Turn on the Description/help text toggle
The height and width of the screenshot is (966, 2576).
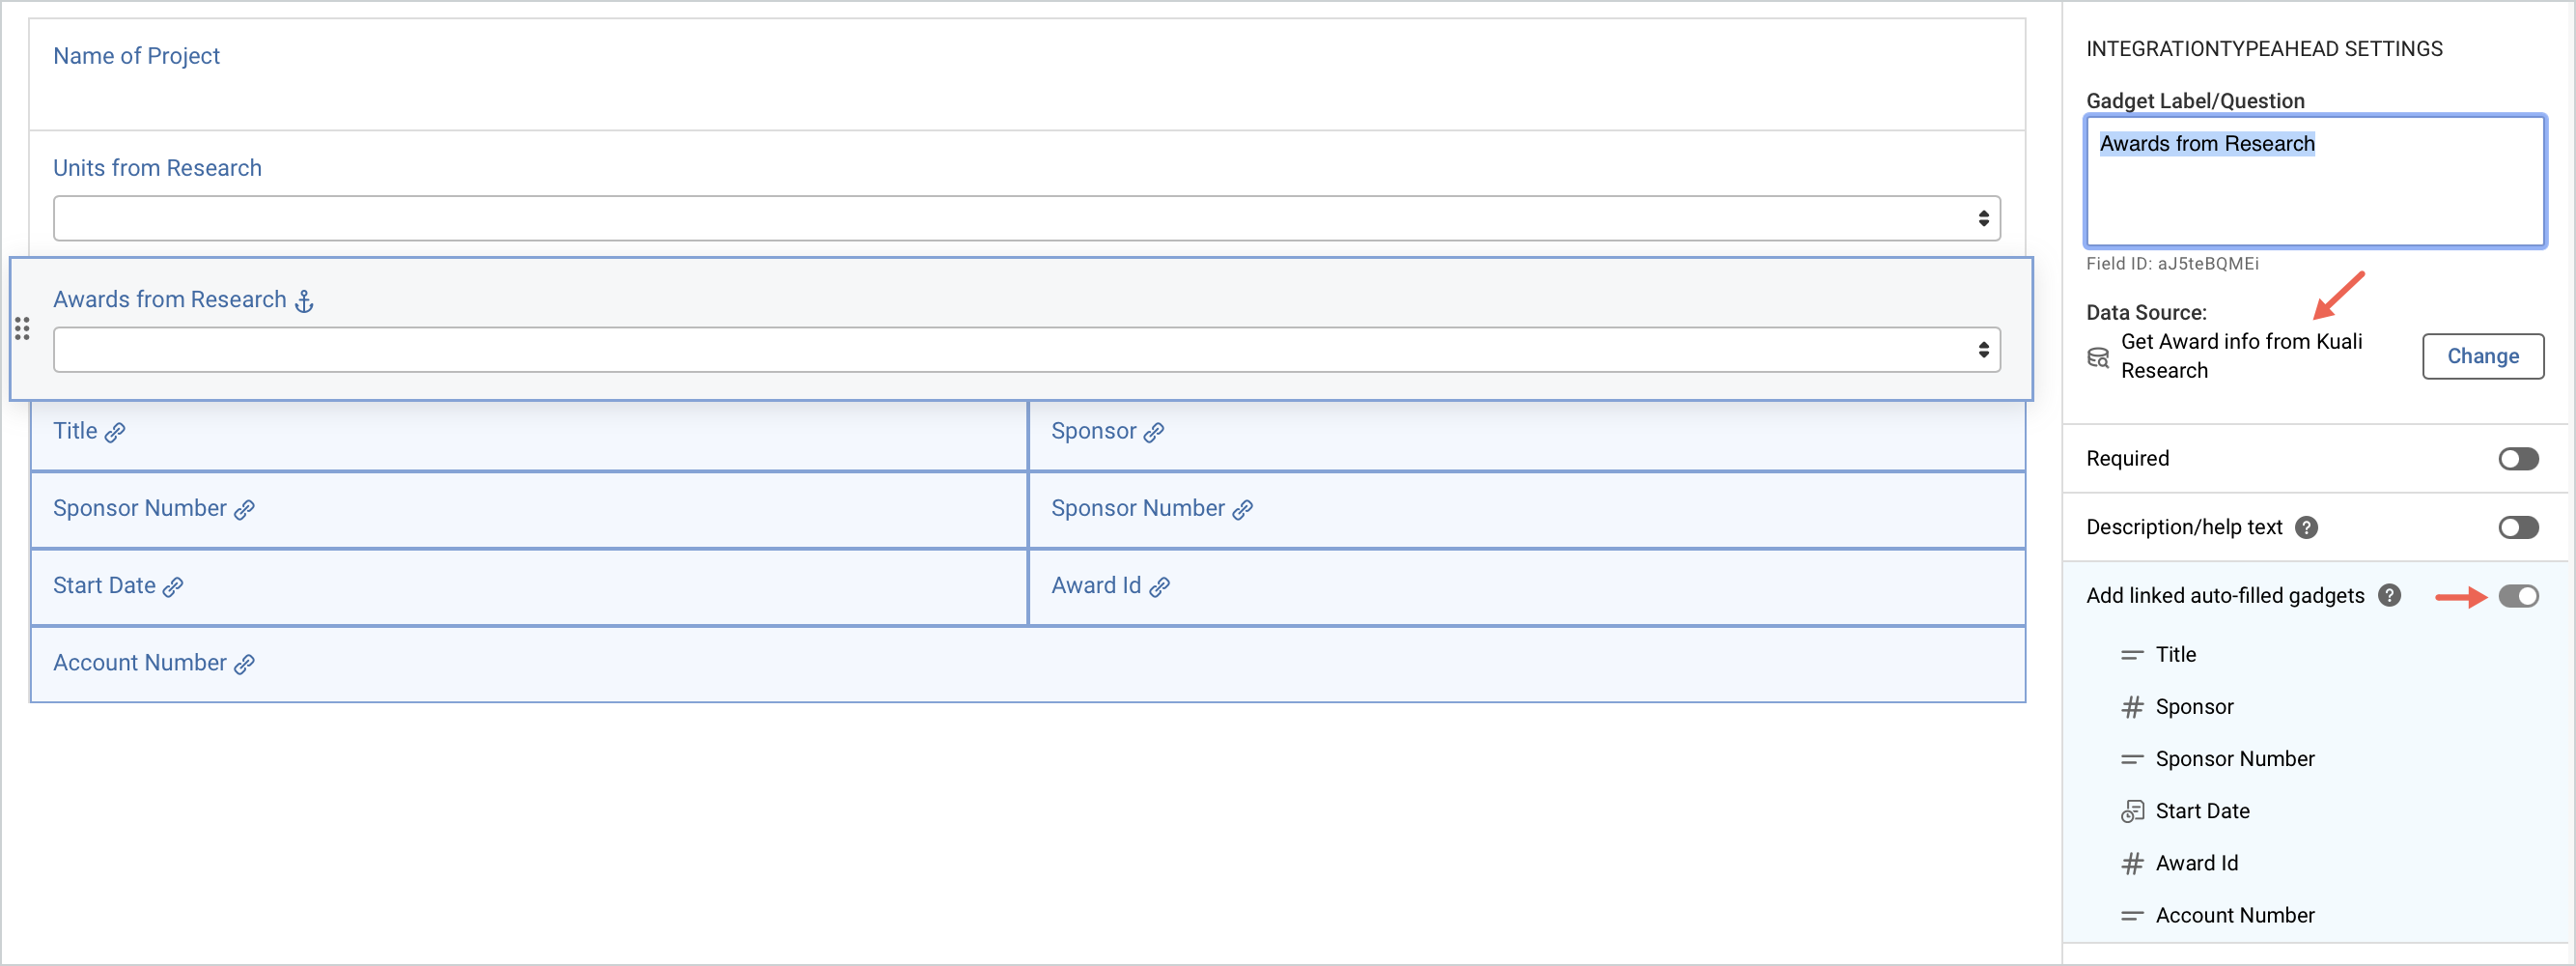pyautogui.click(x=2518, y=527)
